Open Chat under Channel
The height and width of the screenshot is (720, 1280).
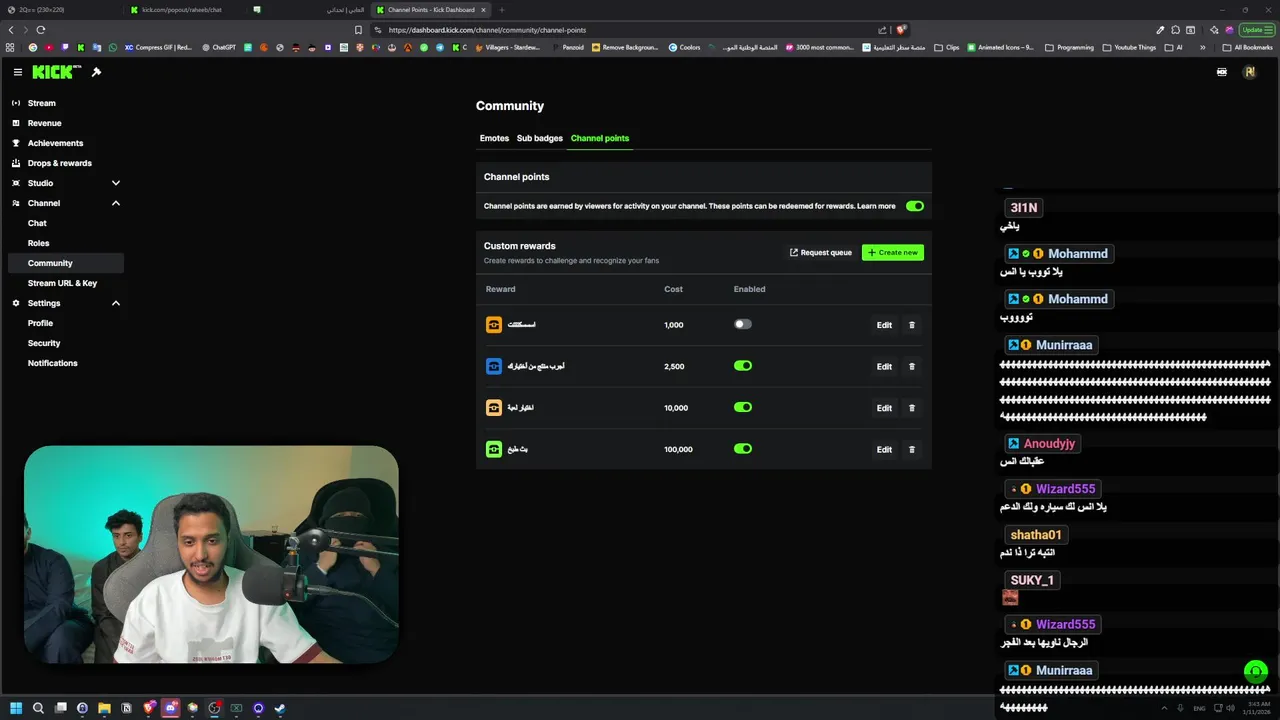(x=66, y=223)
